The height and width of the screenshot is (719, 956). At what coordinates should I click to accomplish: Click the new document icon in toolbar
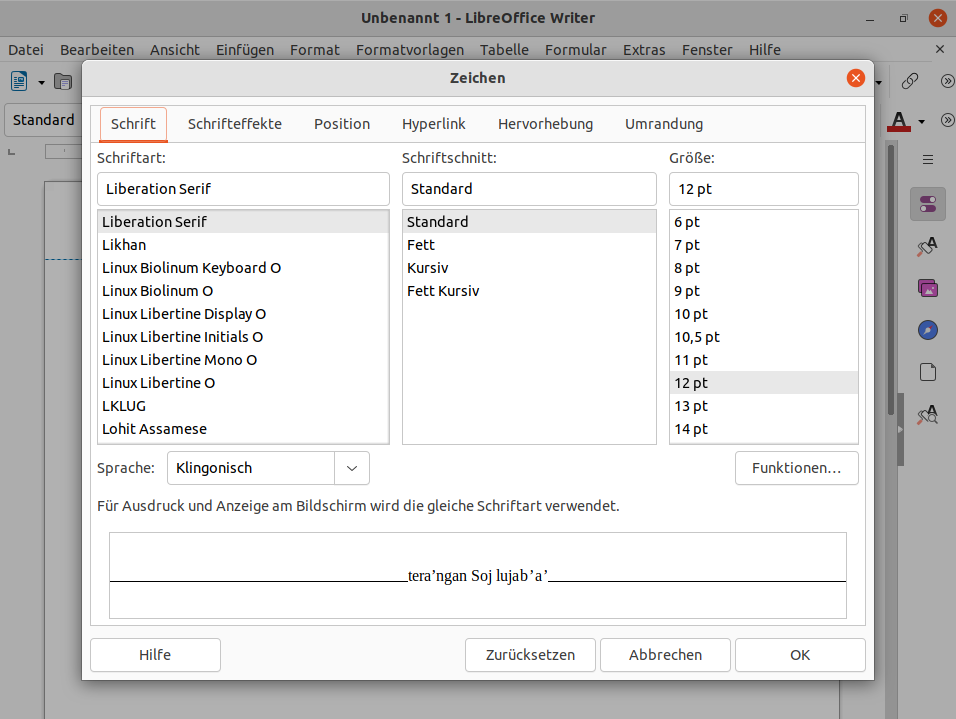pyautogui.click(x=19, y=81)
